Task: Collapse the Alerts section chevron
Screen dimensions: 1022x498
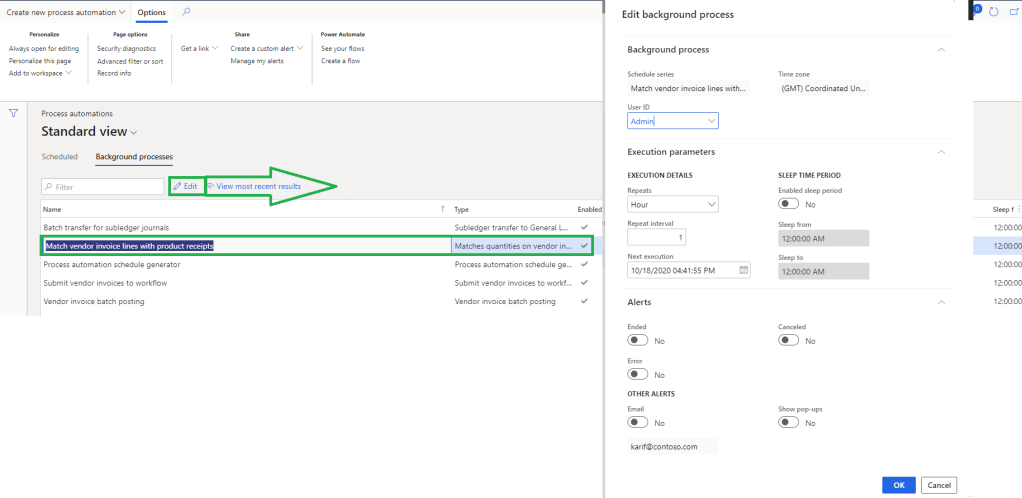Action: pyautogui.click(x=940, y=301)
